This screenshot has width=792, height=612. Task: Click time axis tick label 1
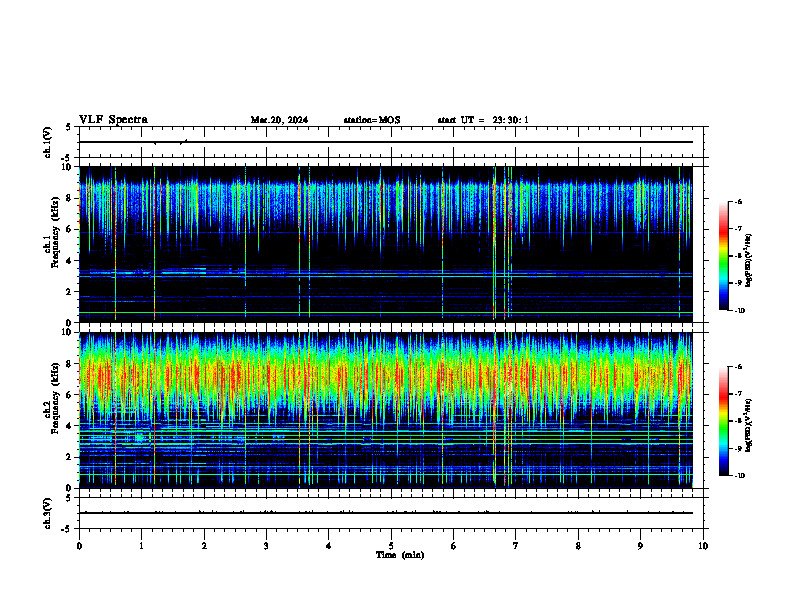[x=141, y=546]
